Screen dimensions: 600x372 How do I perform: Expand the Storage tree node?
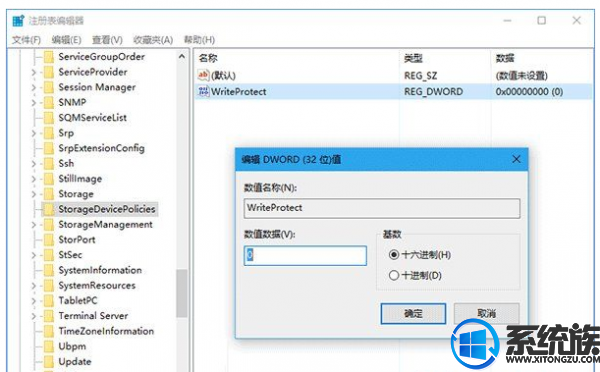(x=34, y=194)
